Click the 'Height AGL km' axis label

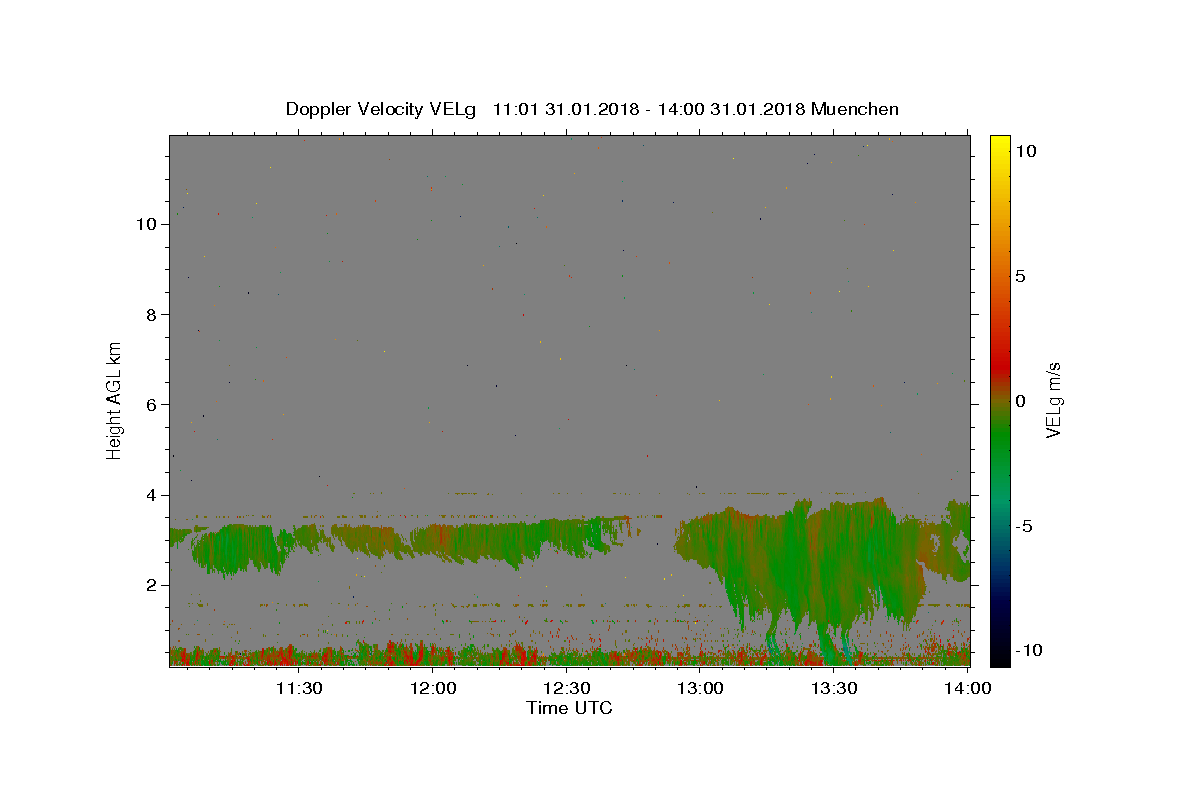[x=115, y=400]
